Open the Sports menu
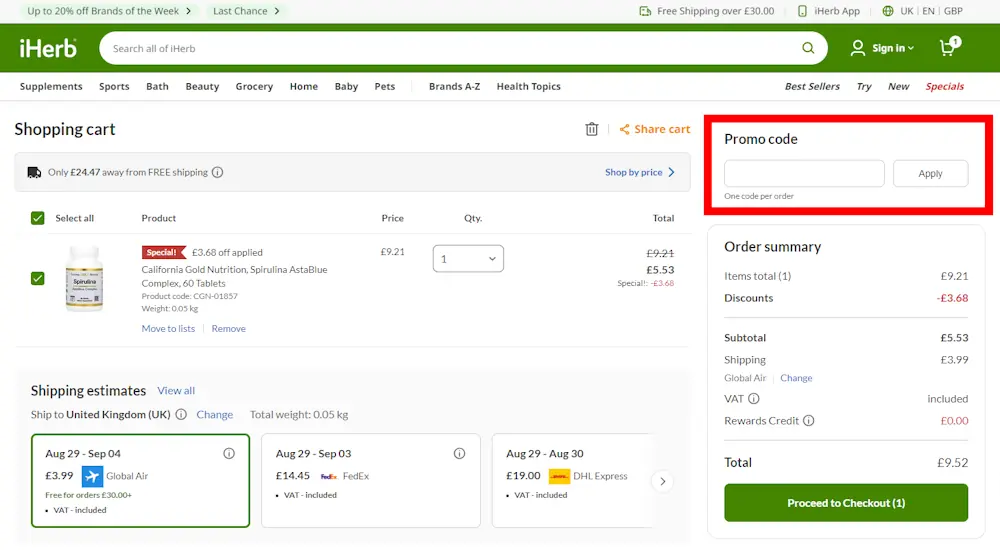Image resolution: width=1000 pixels, height=550 pixels. click(x=114, y=86)
